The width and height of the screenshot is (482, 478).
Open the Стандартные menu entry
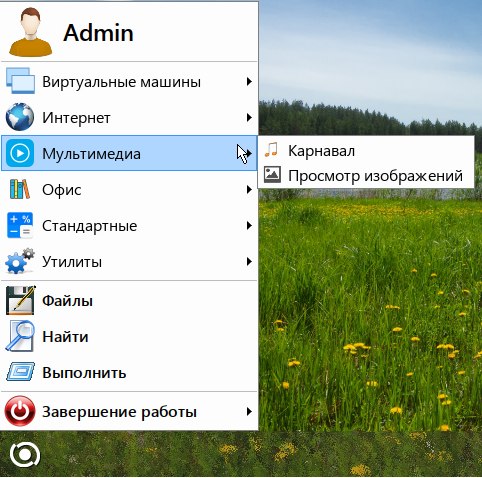129,226
